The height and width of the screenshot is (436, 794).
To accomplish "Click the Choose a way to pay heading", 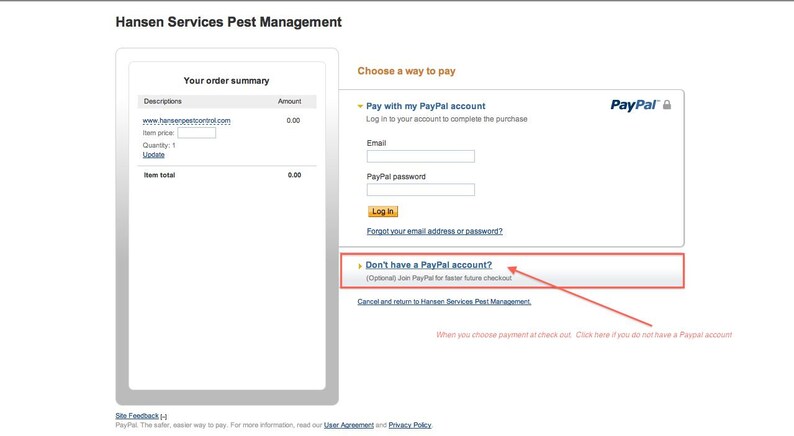I will click(x=406, y=71).
